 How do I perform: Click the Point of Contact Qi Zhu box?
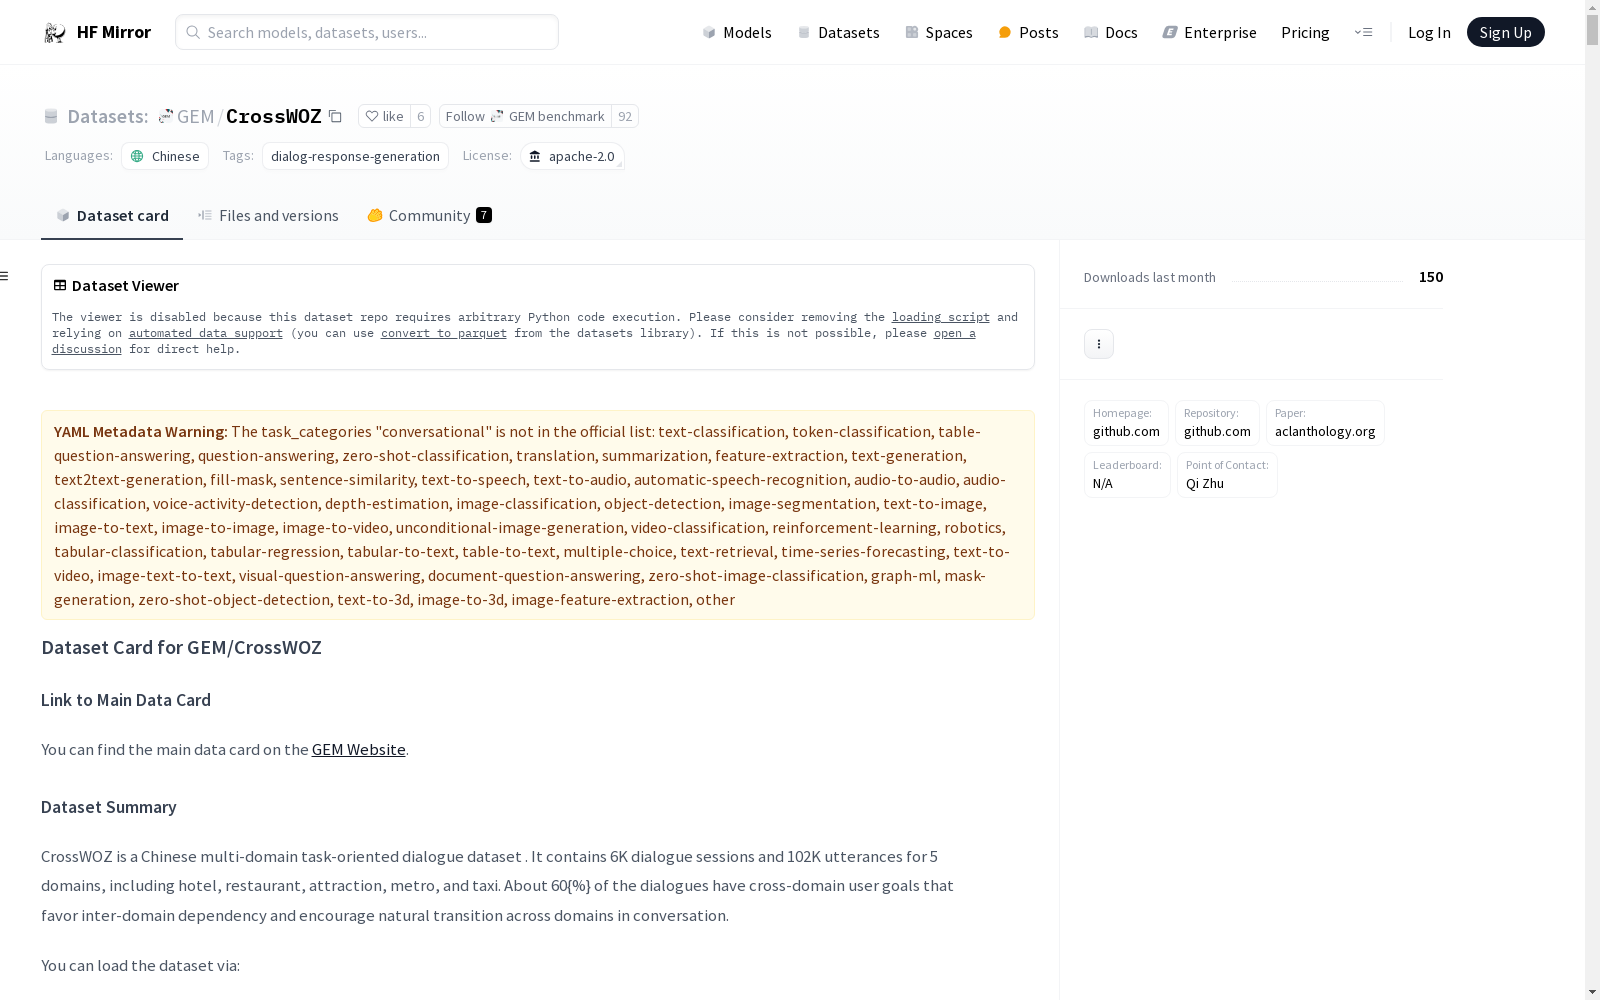pos(1227,475)
